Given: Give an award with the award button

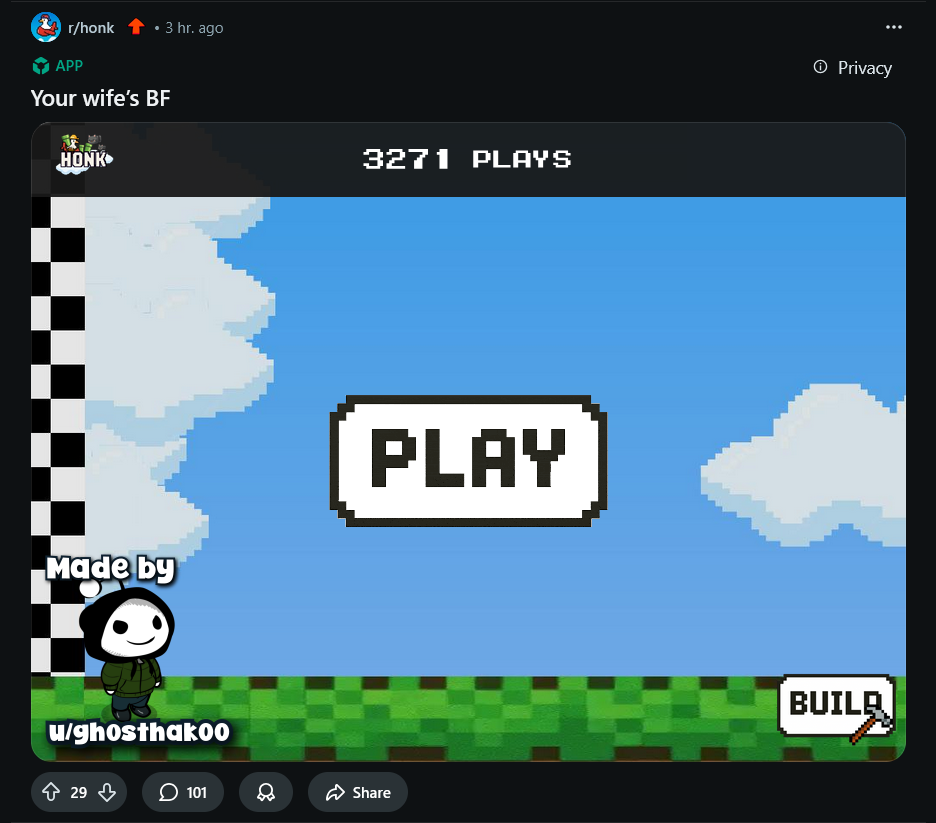Looking at the screenshot, I should coord(266,792).
